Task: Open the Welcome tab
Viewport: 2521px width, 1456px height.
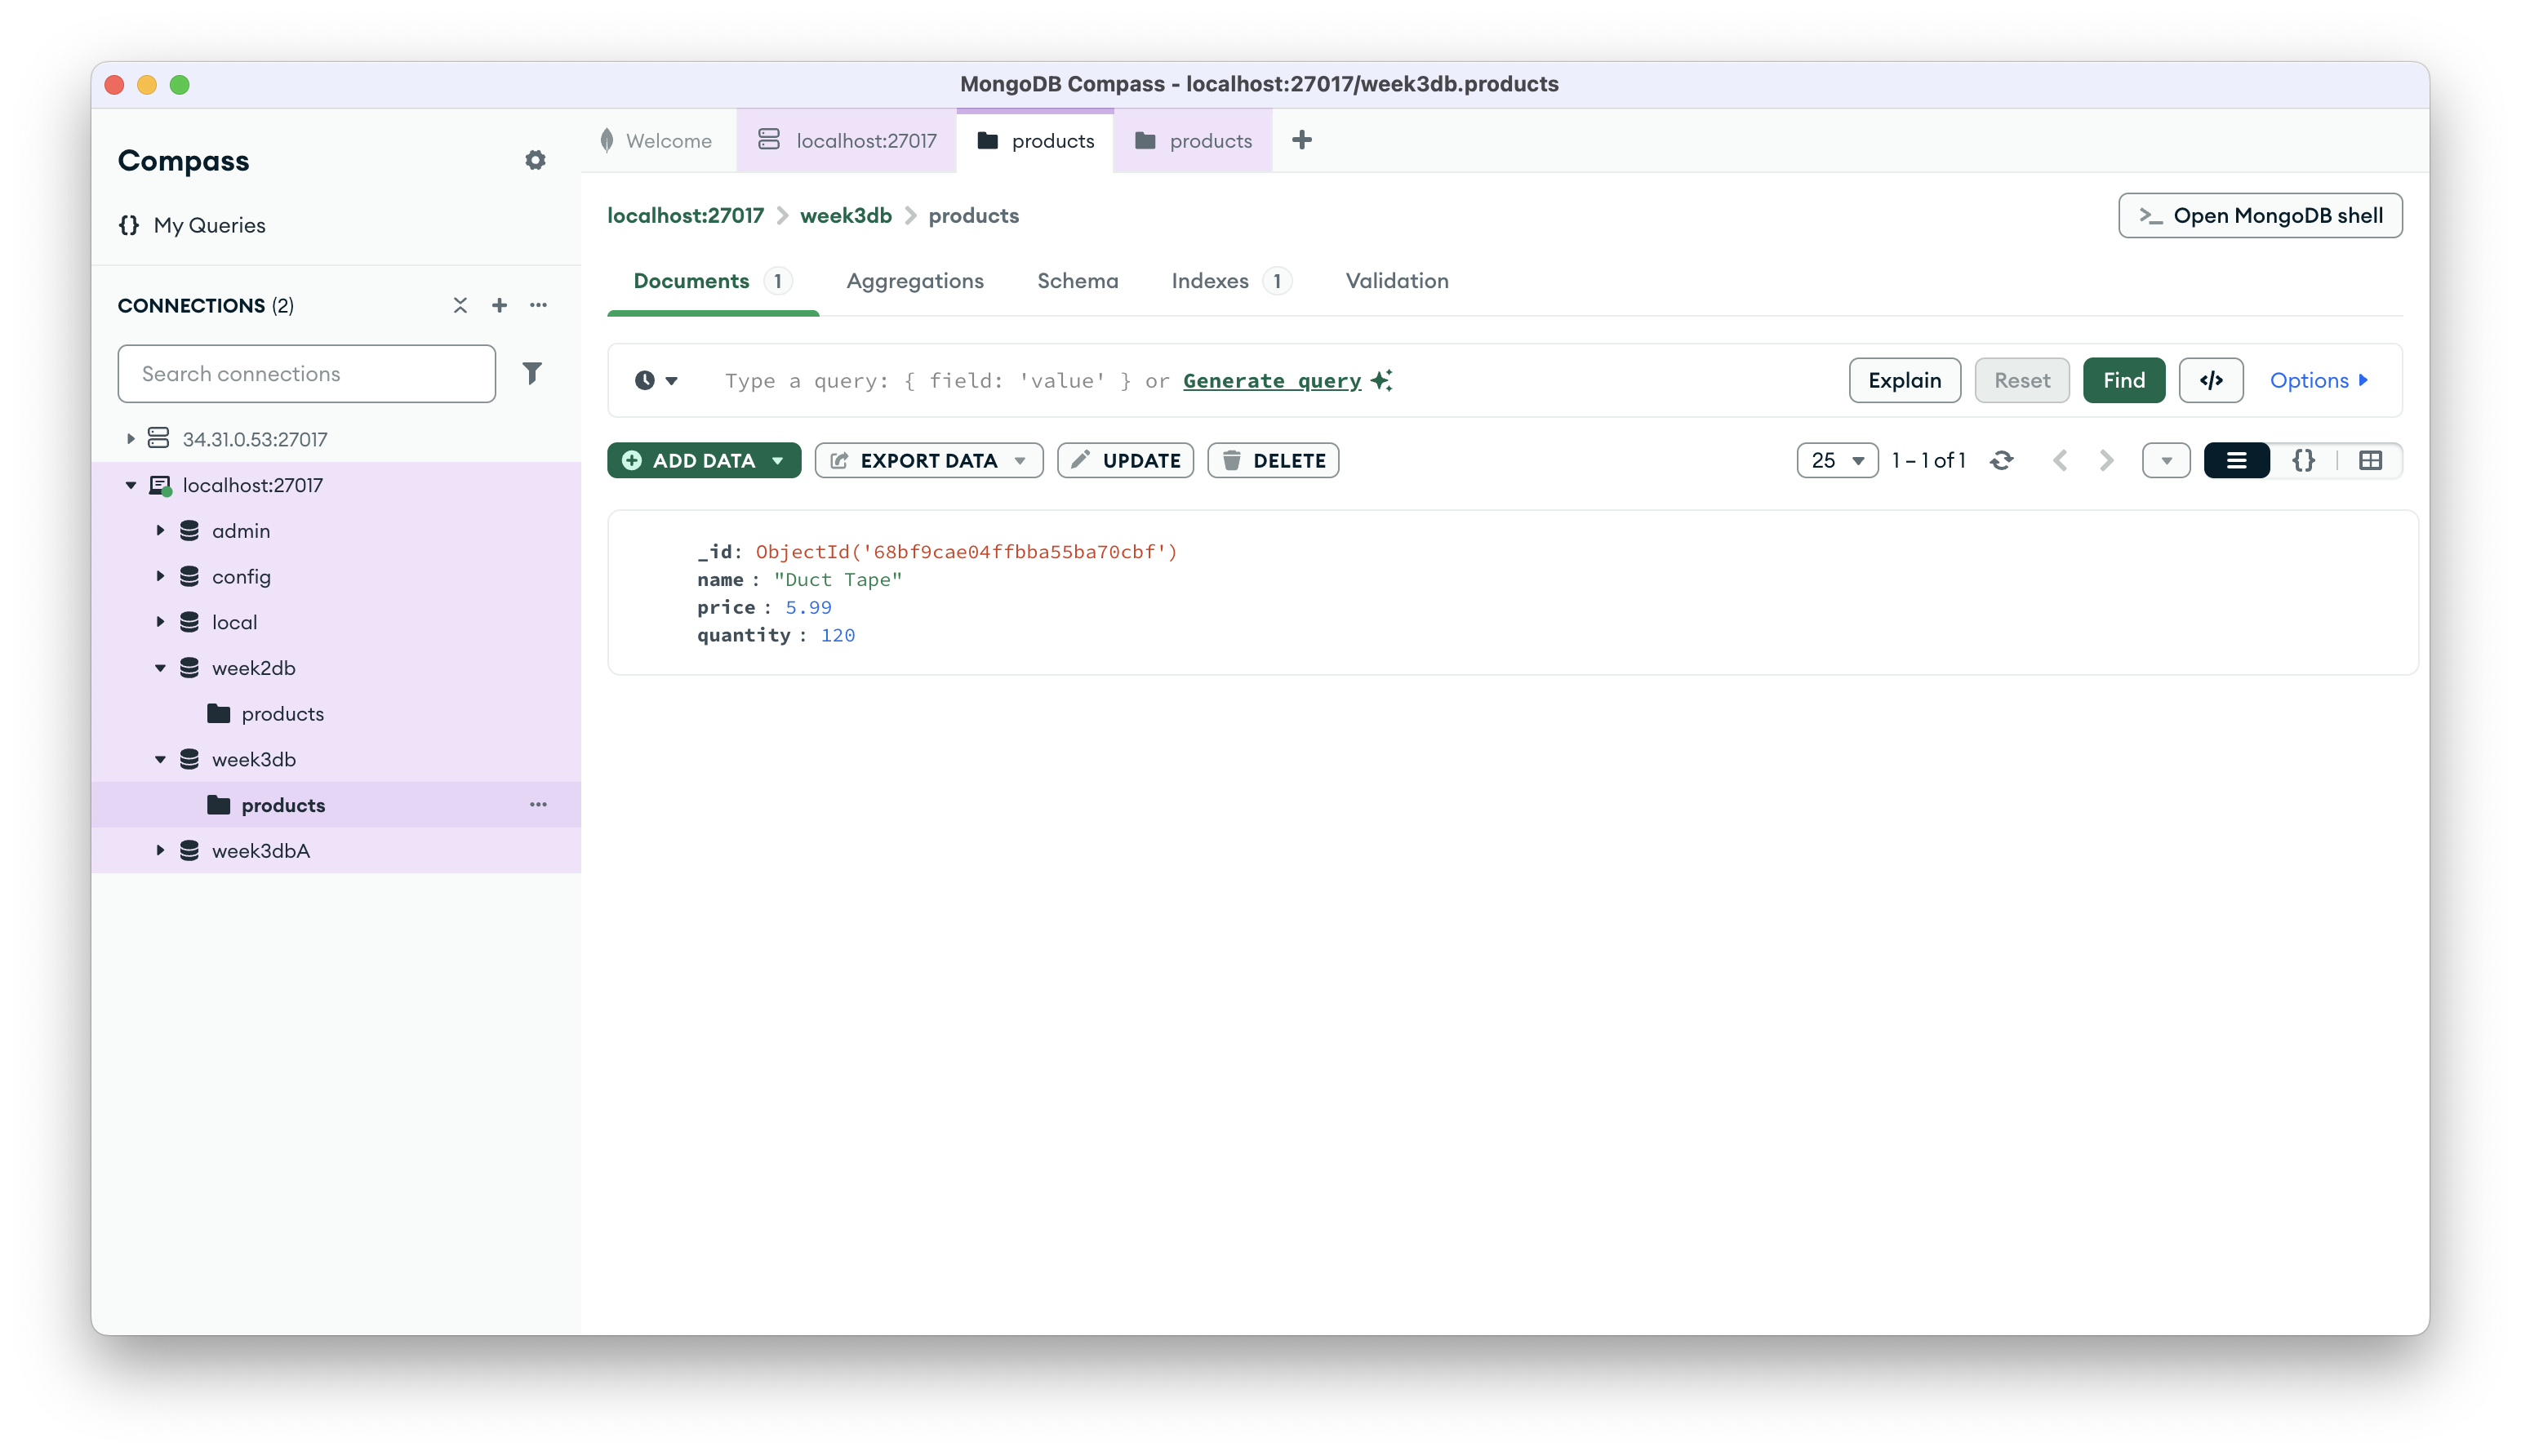Action: tap(657, 140)
